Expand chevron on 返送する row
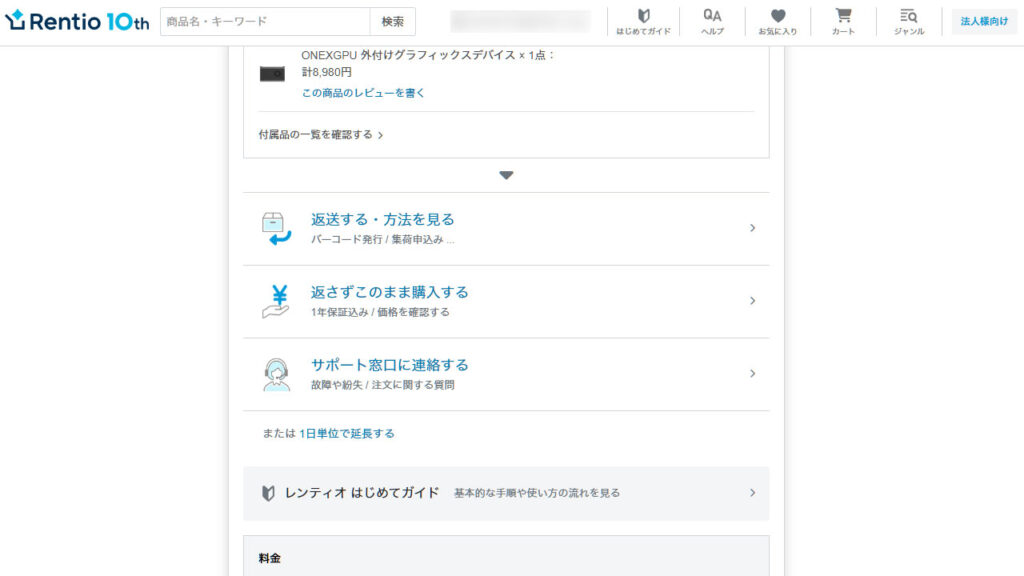Image resolution: width=1024 pixels, height=576 pixels. coord(752,228)
